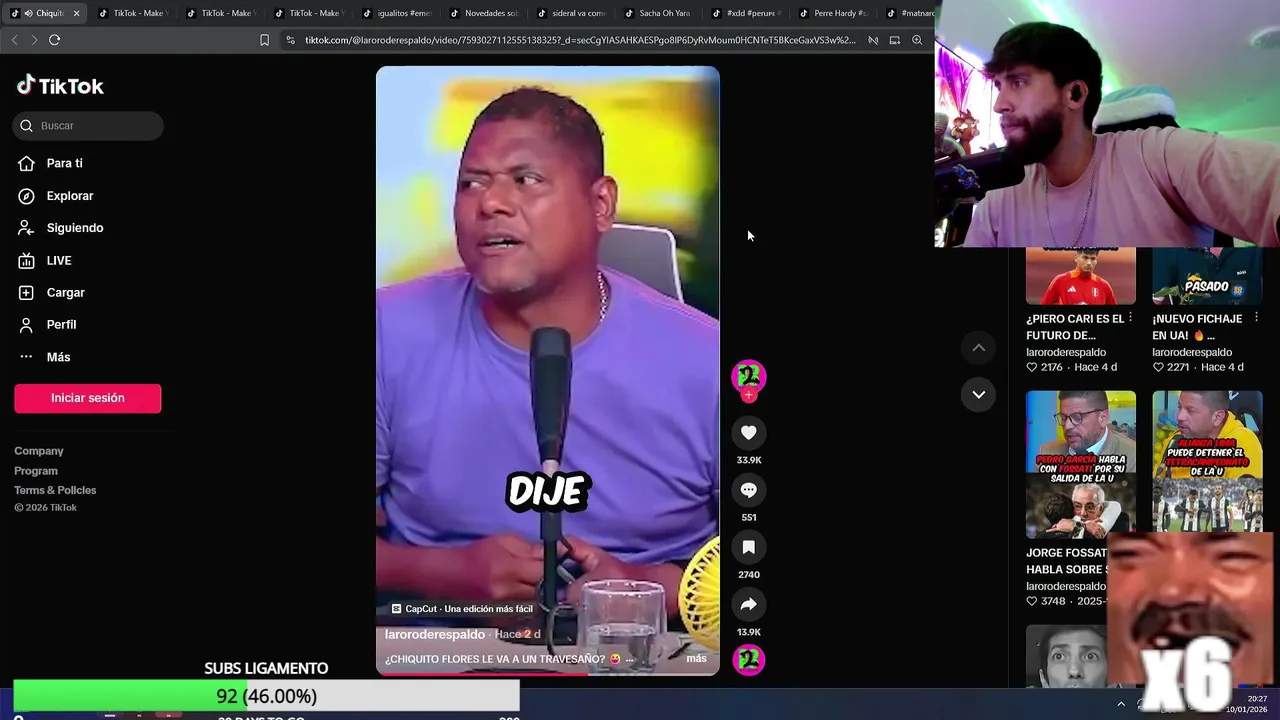Click the site settings icon beside the URL
Viewport: 1280px width, 720px height.
pos(290,40)
